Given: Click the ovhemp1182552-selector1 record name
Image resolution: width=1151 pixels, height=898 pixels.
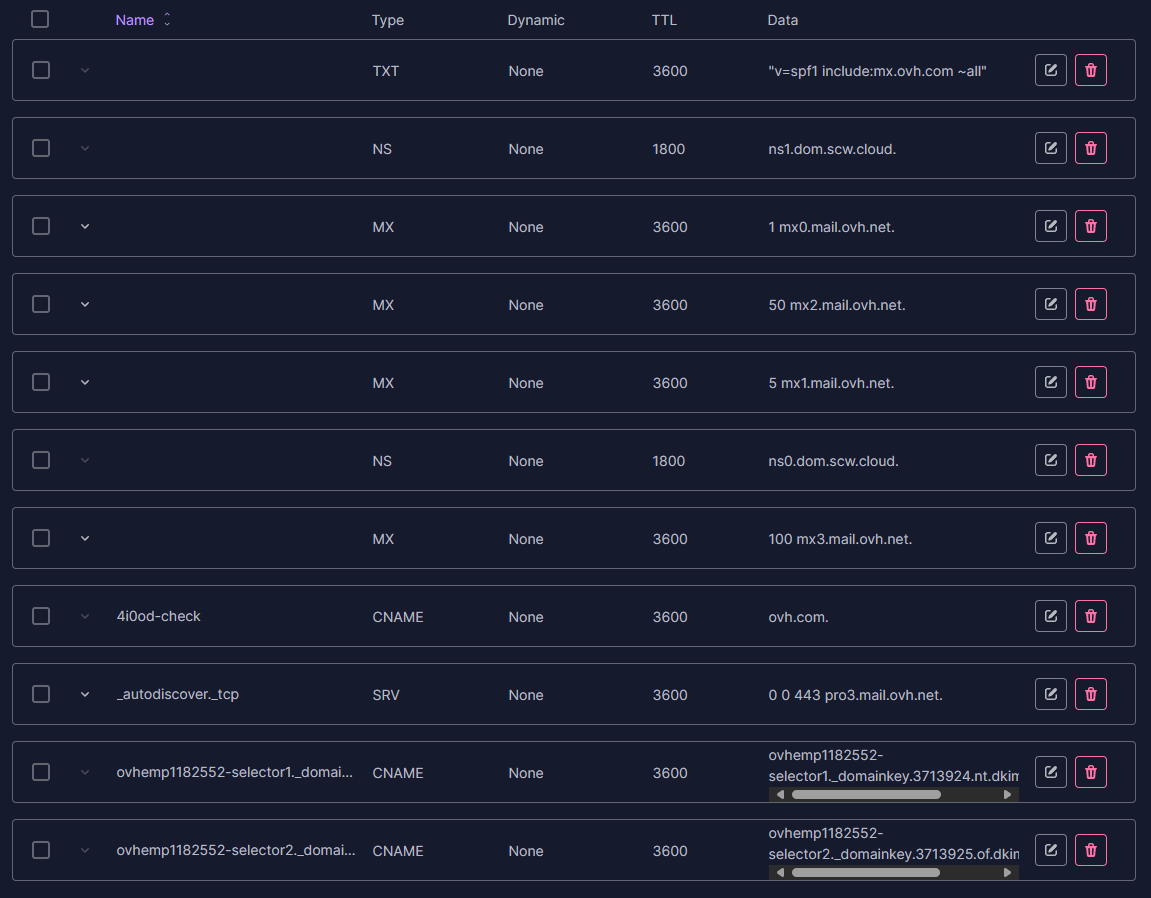Looking at the screenshot, I should click(x=234, y=772).
